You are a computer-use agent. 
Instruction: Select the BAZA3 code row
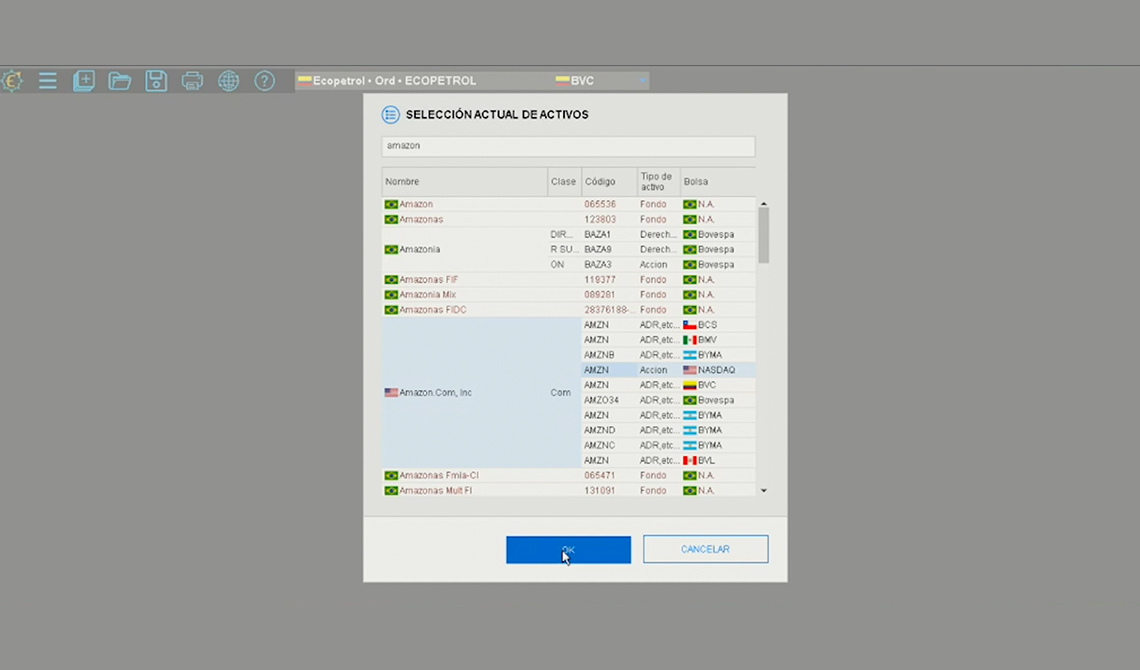click(598, 265)
